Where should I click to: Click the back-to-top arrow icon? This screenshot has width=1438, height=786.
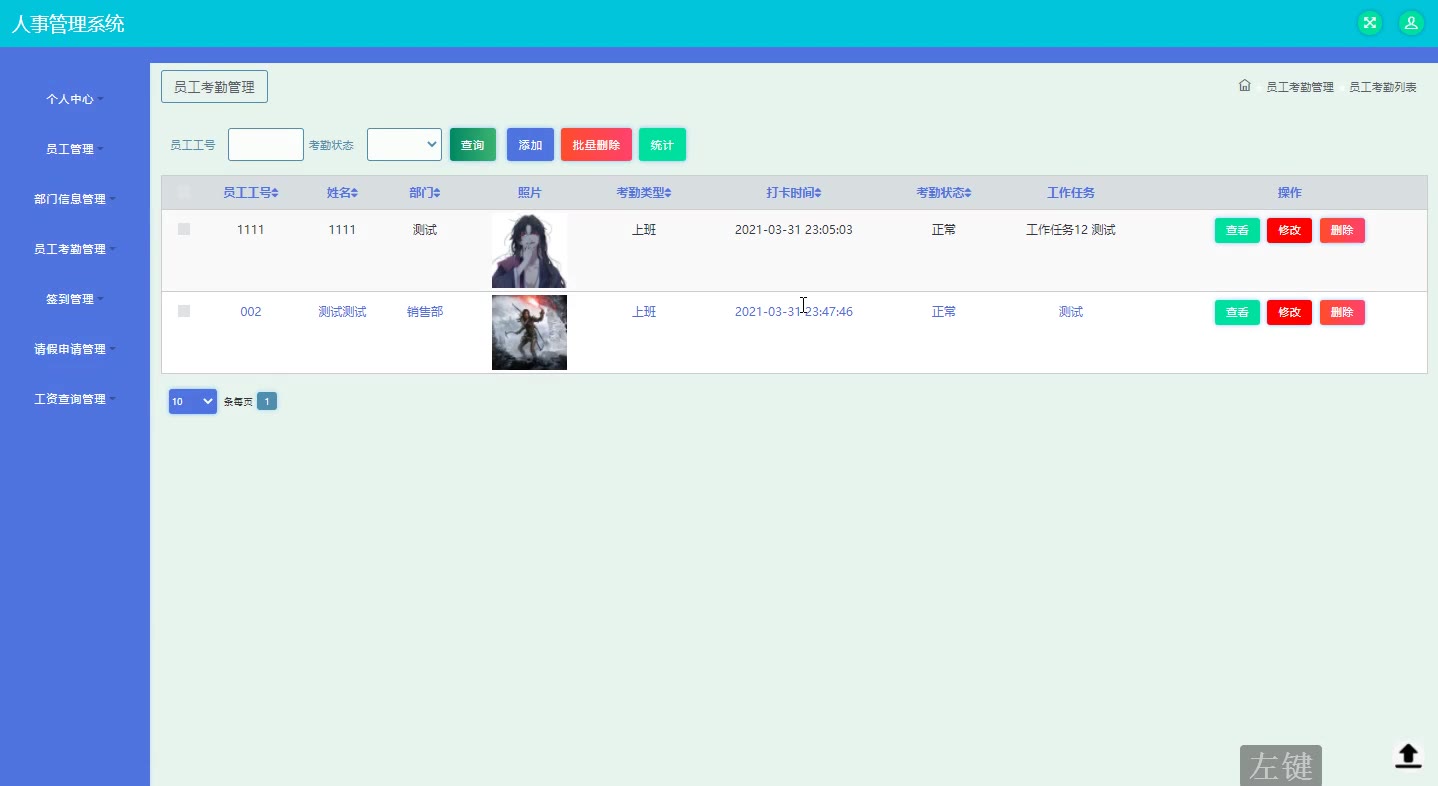coord(1408,755)
